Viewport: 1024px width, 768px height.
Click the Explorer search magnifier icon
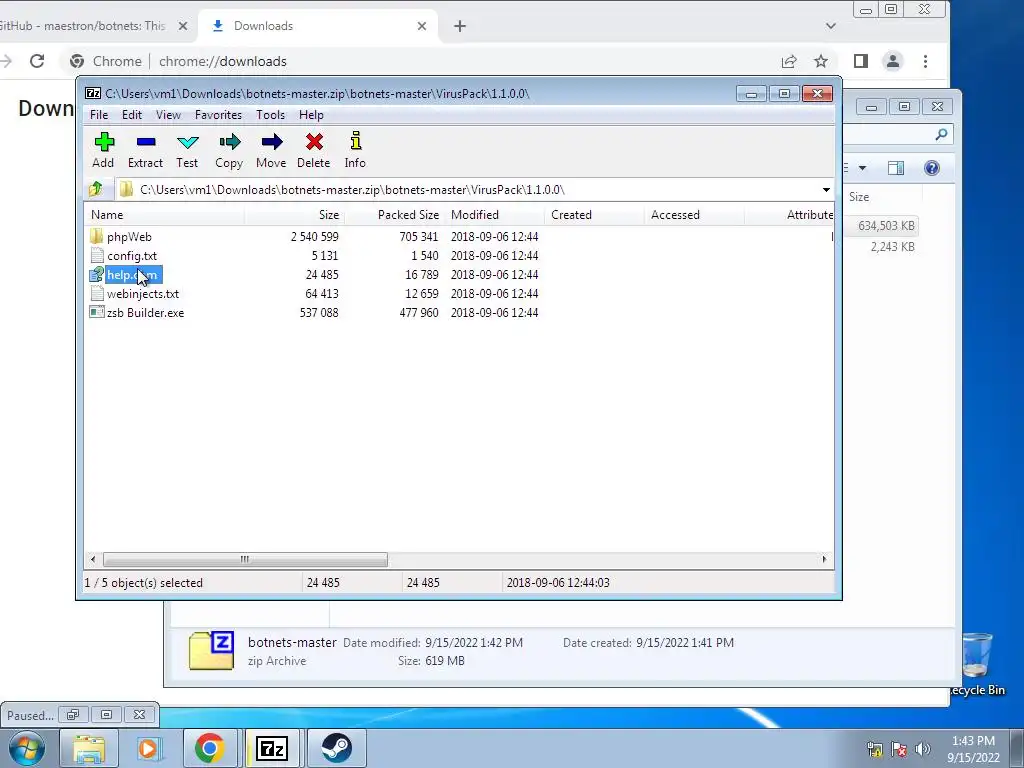click(x=941, y=135)
